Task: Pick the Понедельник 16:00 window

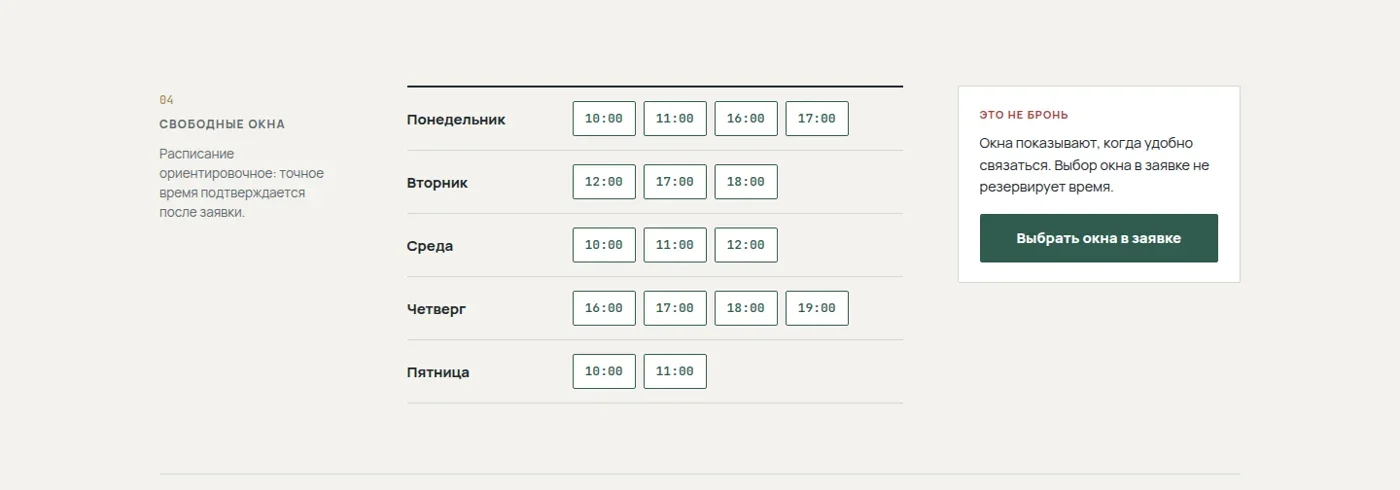Action: [746, 119]
